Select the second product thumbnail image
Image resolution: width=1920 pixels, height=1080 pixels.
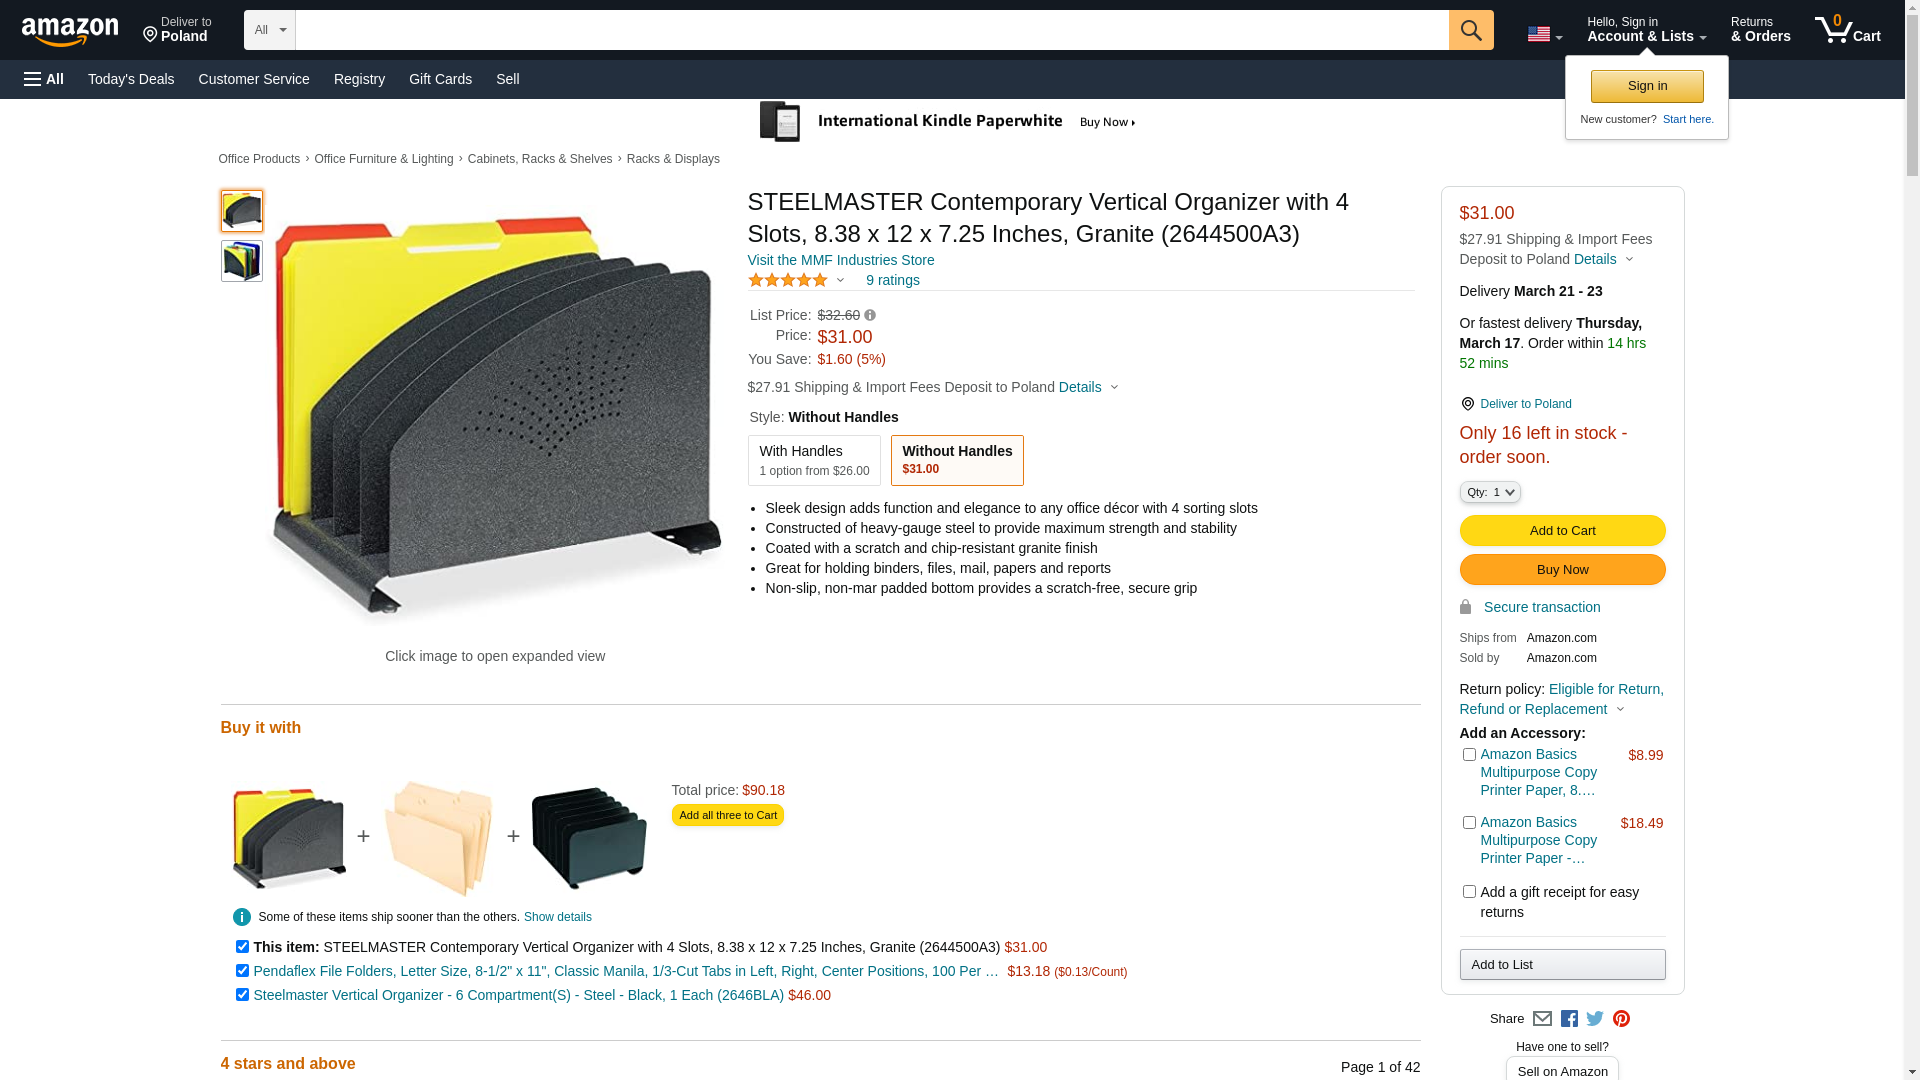(242, 261)
